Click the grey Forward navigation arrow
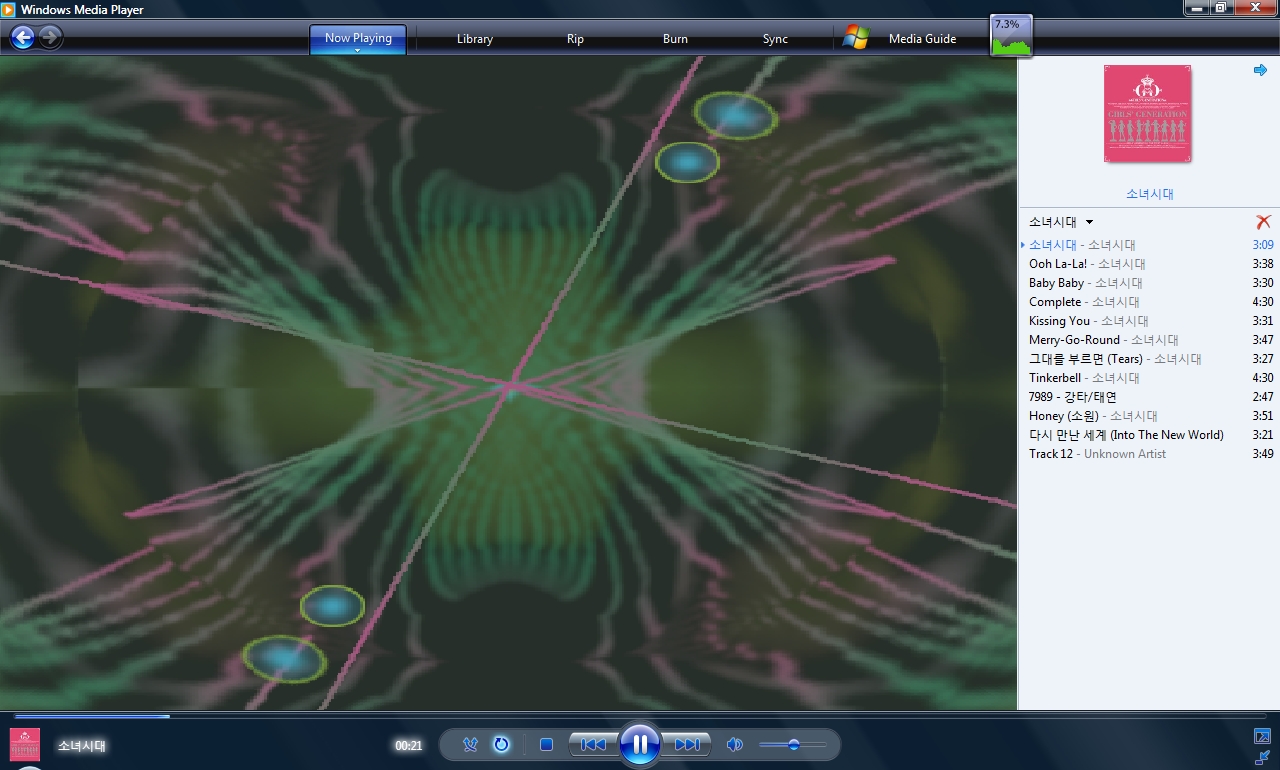This screenshot has height=770, width=1280. tap(51, 38)
